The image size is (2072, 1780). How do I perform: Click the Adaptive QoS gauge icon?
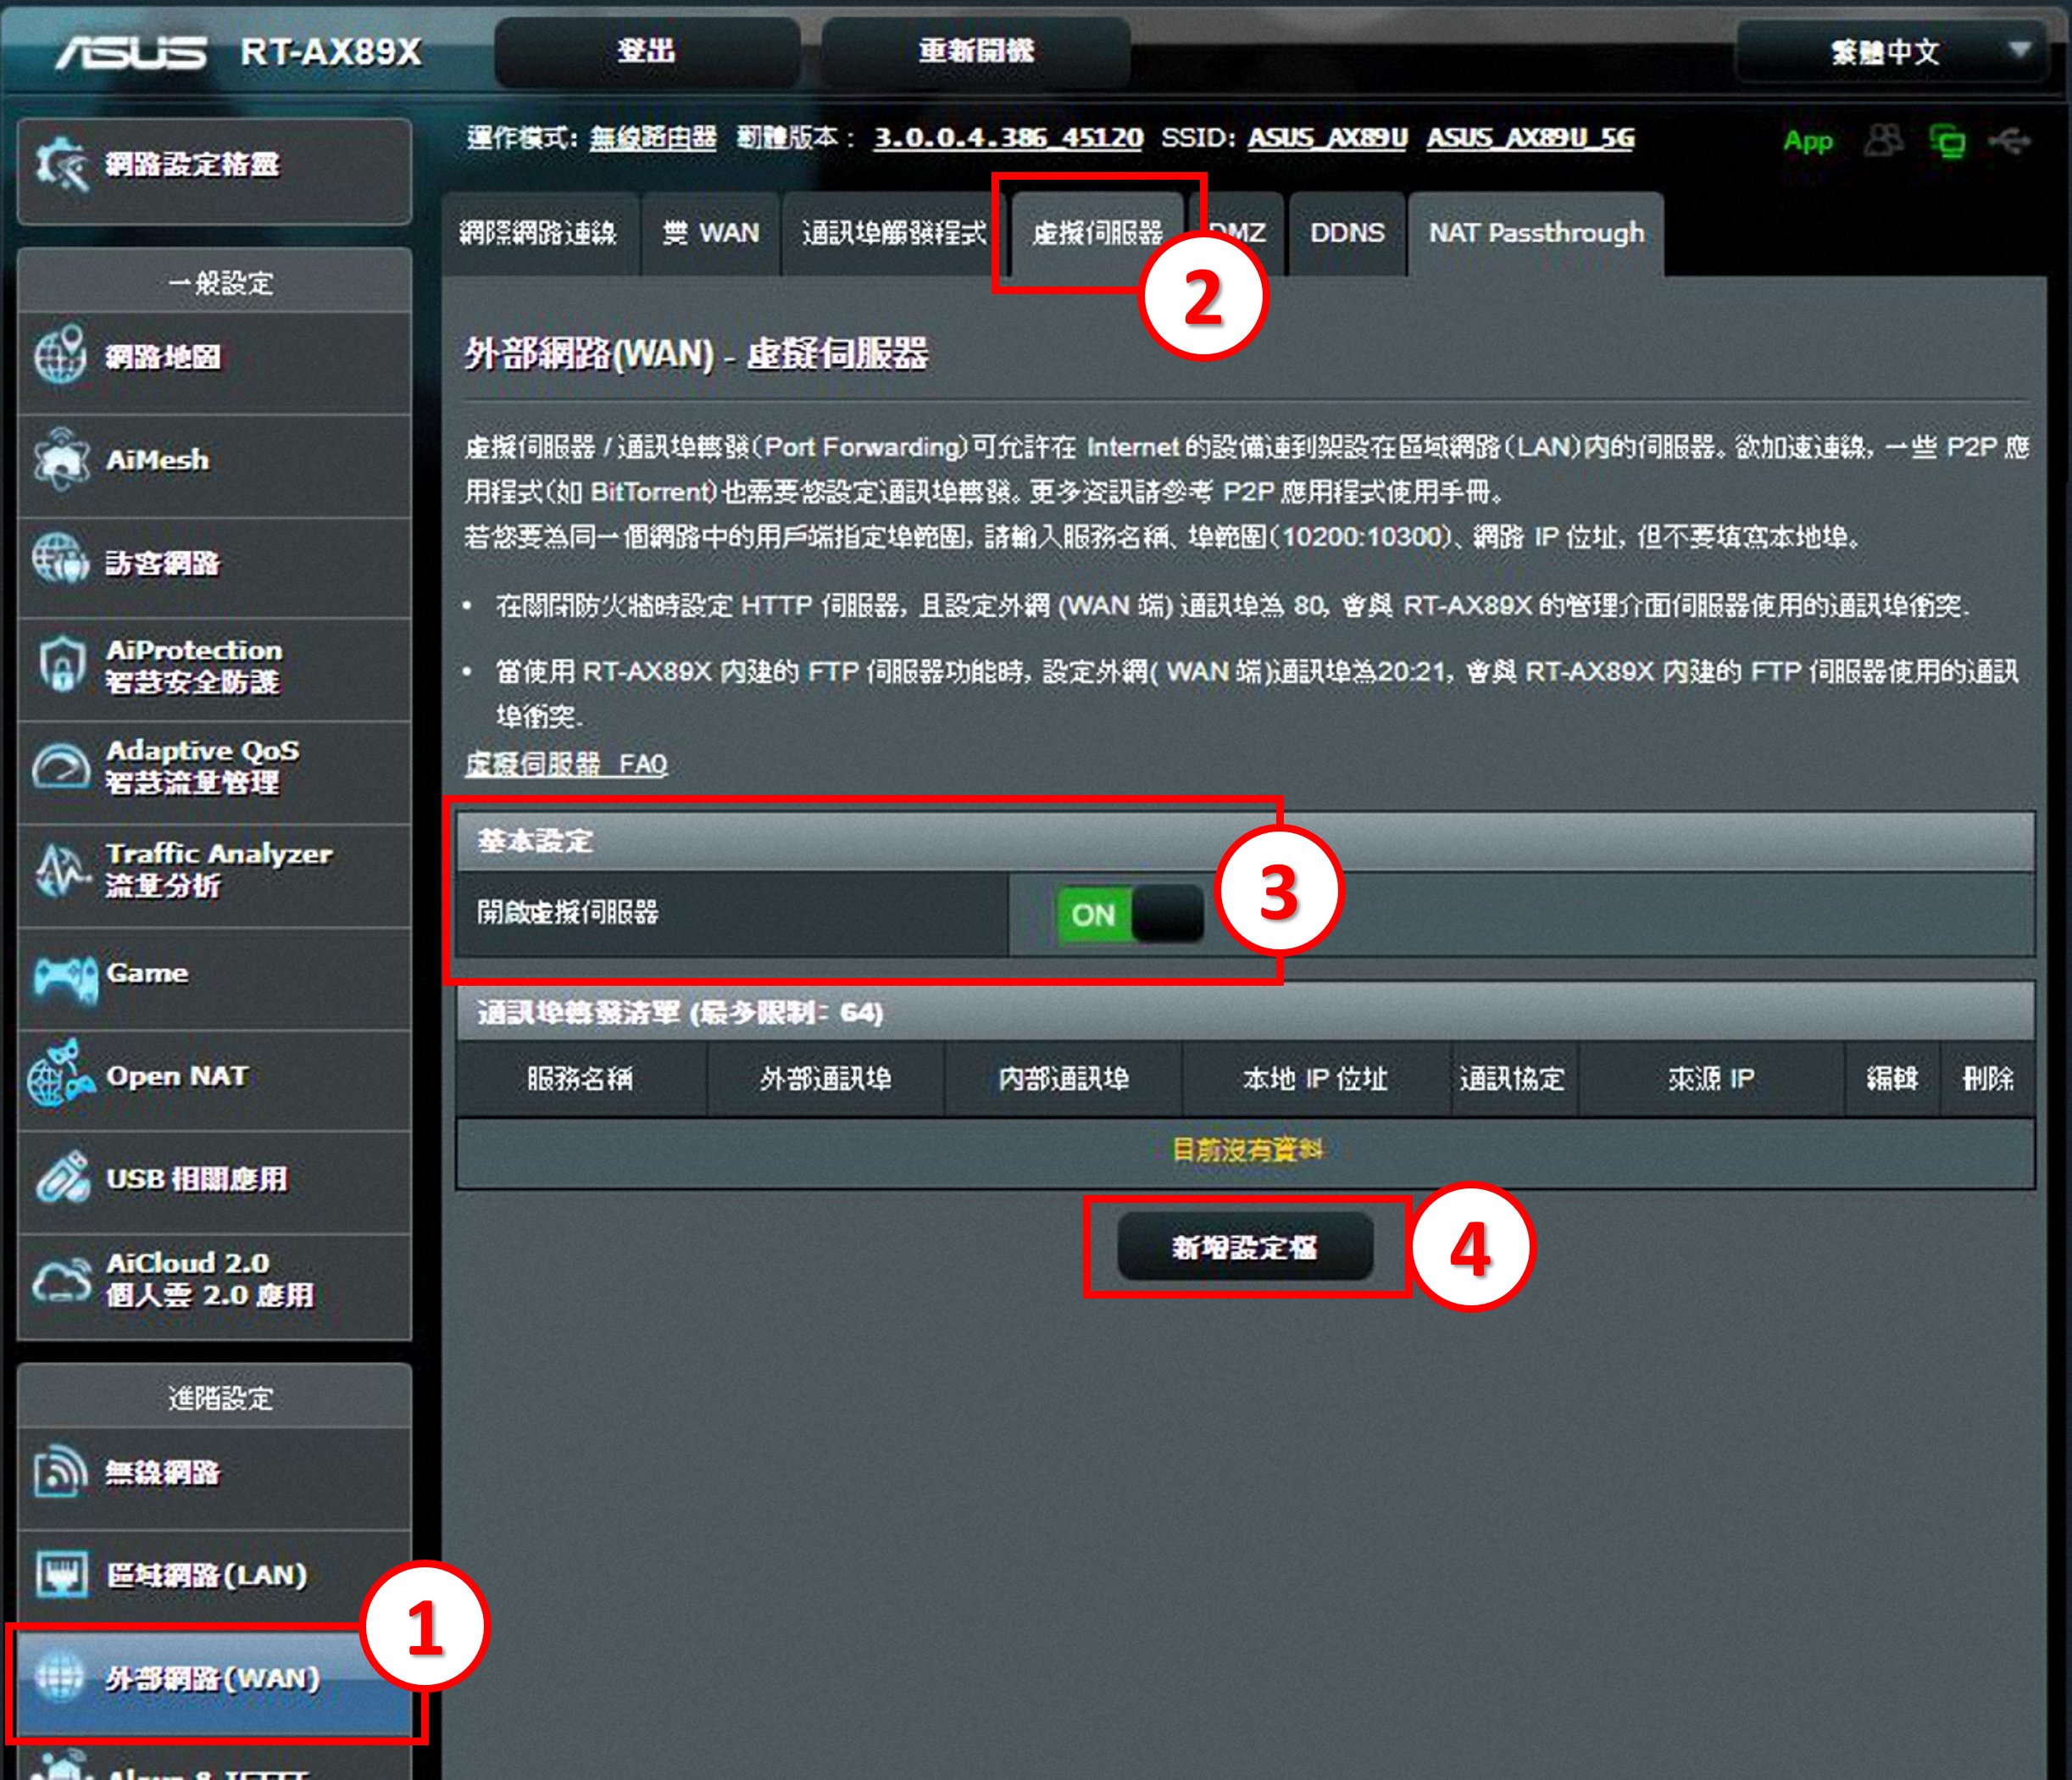tap(61, 767)
